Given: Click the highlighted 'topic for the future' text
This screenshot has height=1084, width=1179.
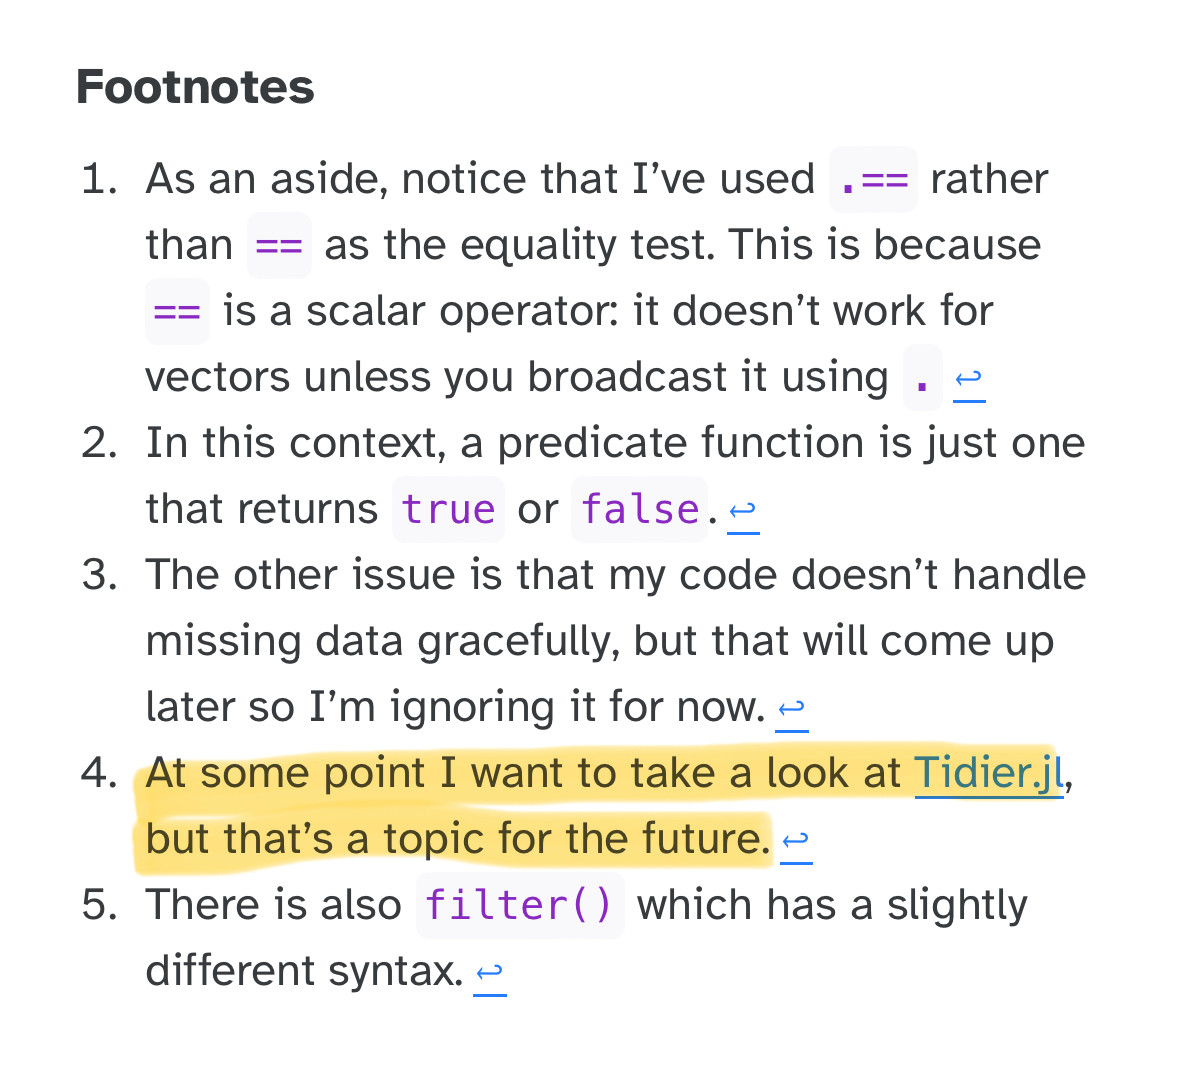Looking at the screenshot, I should coord(577,839).
